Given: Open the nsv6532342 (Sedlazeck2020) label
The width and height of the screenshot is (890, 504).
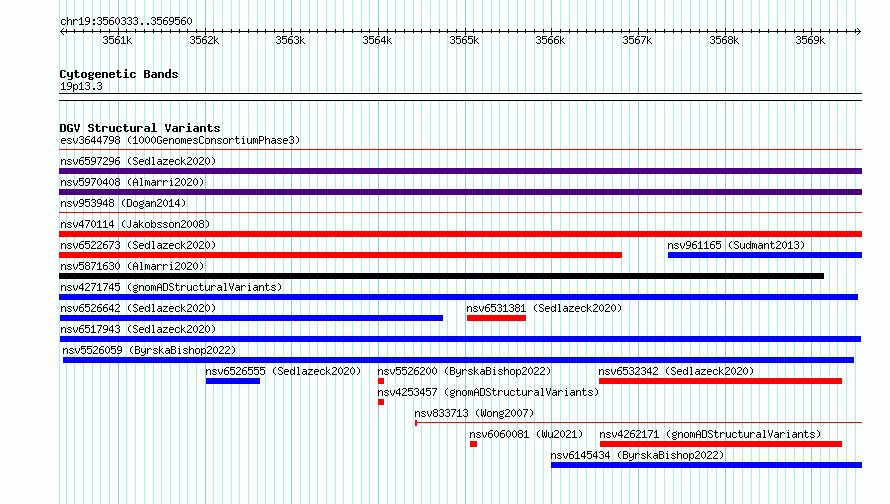Looking at the screenshot, I should (x=676, y=371).
